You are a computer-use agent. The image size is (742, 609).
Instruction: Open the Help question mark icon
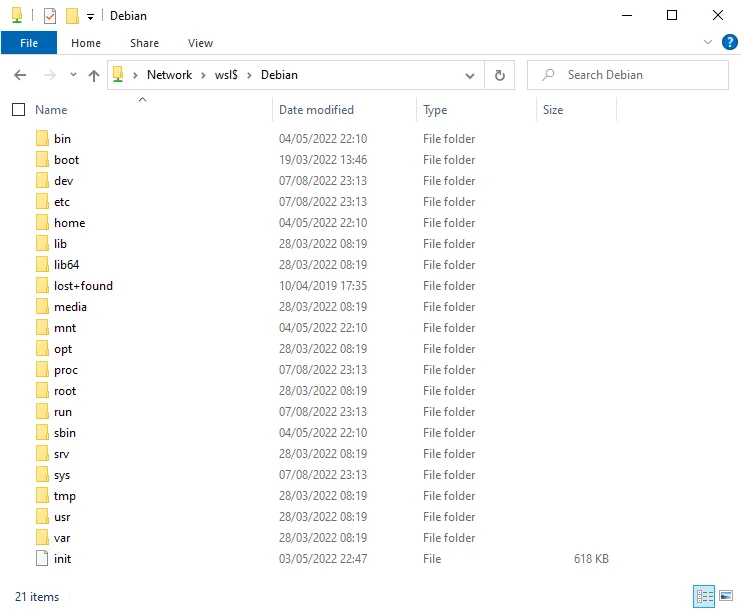click(x=729, y=42)
